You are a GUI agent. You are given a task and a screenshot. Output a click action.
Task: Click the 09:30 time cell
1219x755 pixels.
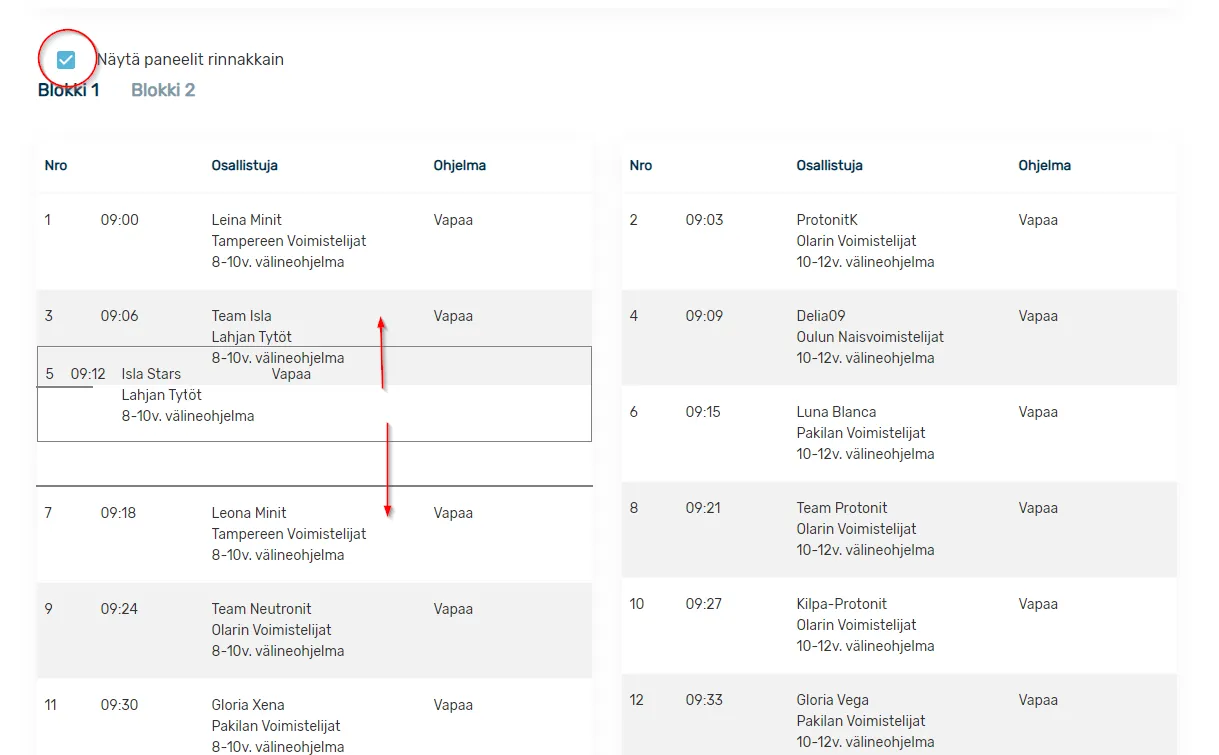(120, 705)
